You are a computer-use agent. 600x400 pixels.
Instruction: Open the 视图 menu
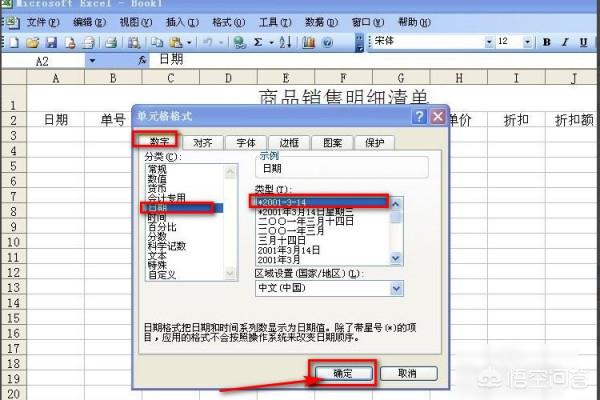[x=136, y=22]
